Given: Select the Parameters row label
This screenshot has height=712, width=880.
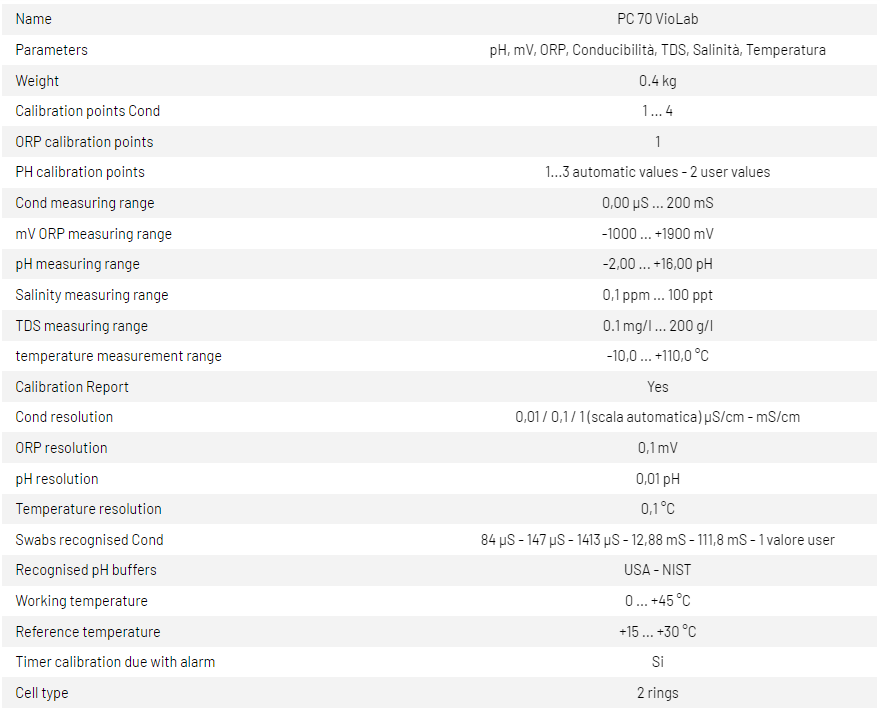Looking at the screenshot, I should coord(52,50).
